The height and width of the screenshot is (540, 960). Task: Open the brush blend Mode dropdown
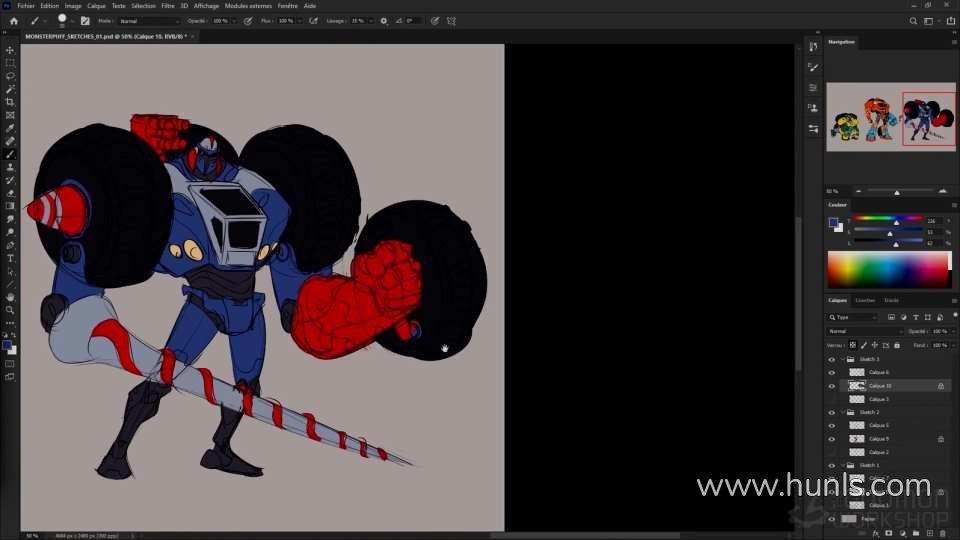(148, 21)
